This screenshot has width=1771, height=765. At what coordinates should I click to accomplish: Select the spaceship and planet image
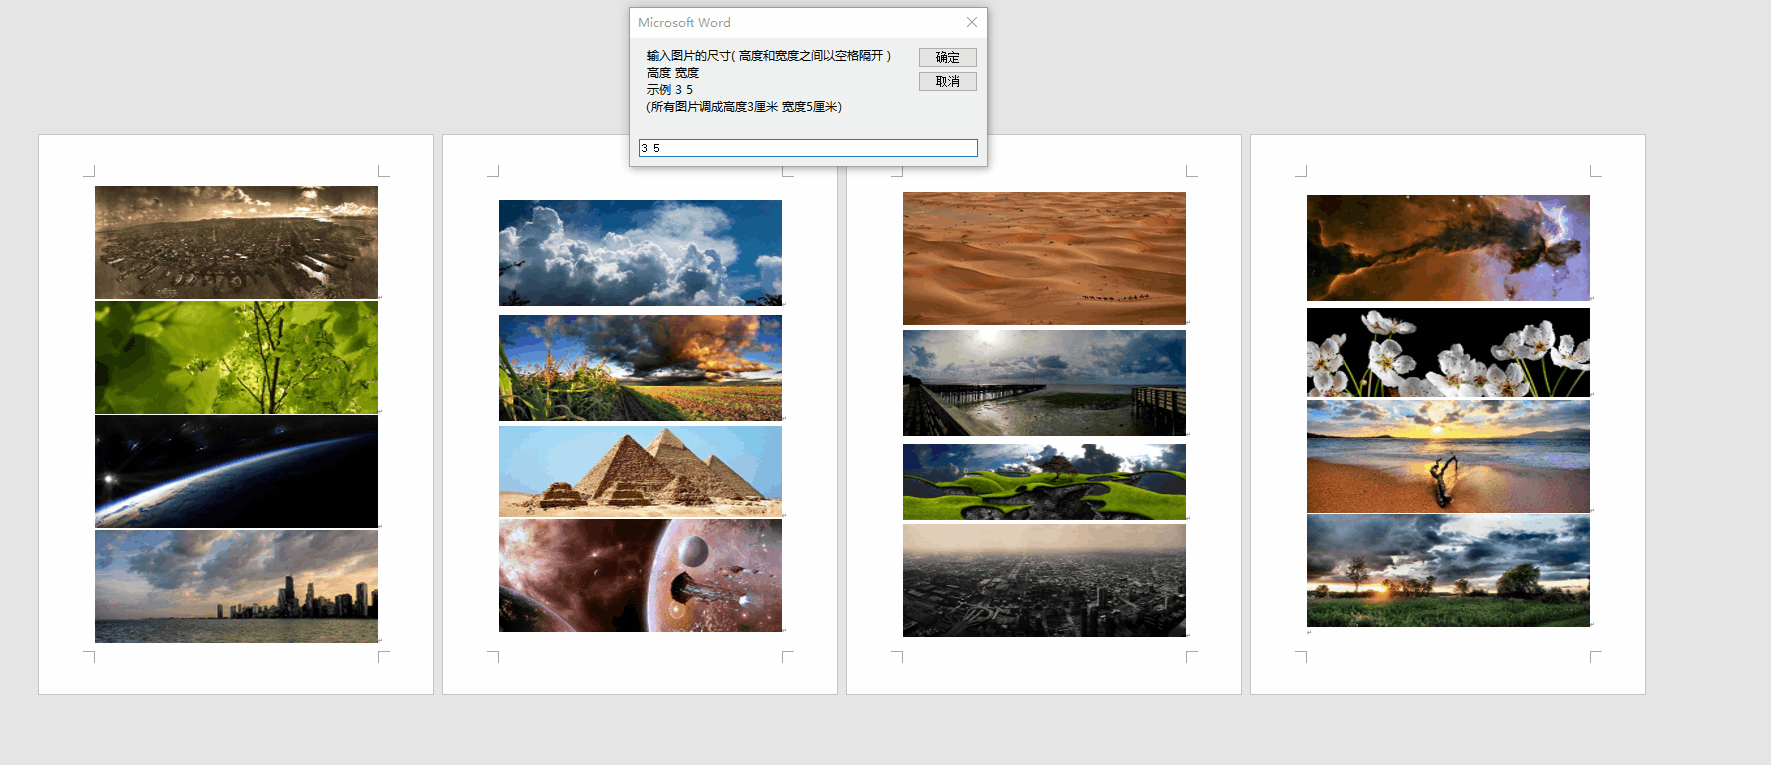(x=640, y=575)
